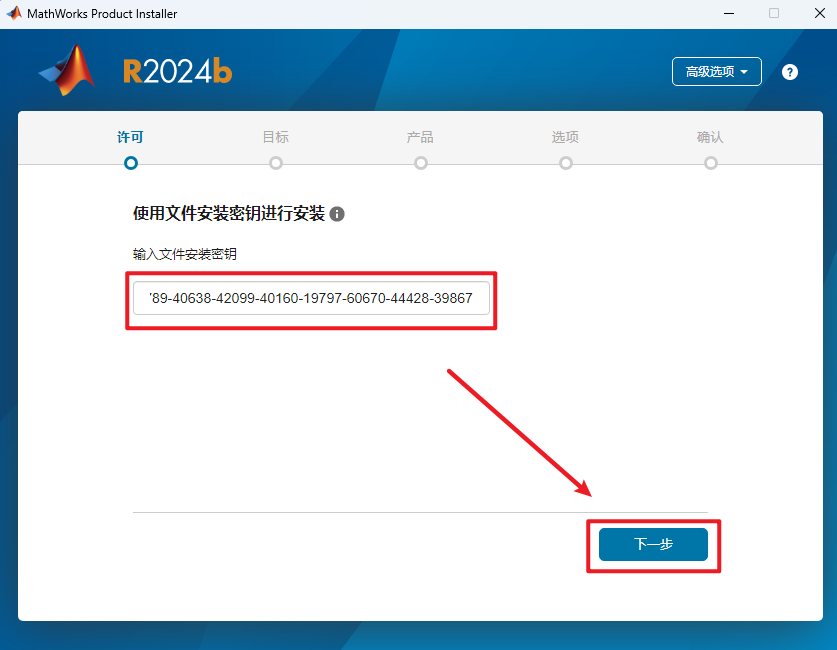Viewport: 837px width, 650px height.
Task: Select the 选项 step tab
Action: coord(565,137)
